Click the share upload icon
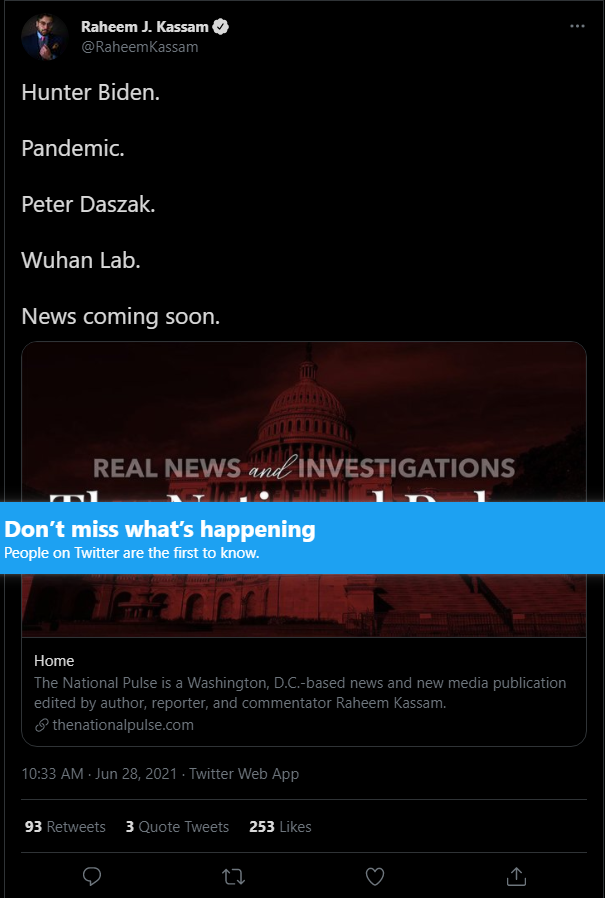 tap(516, 875)
